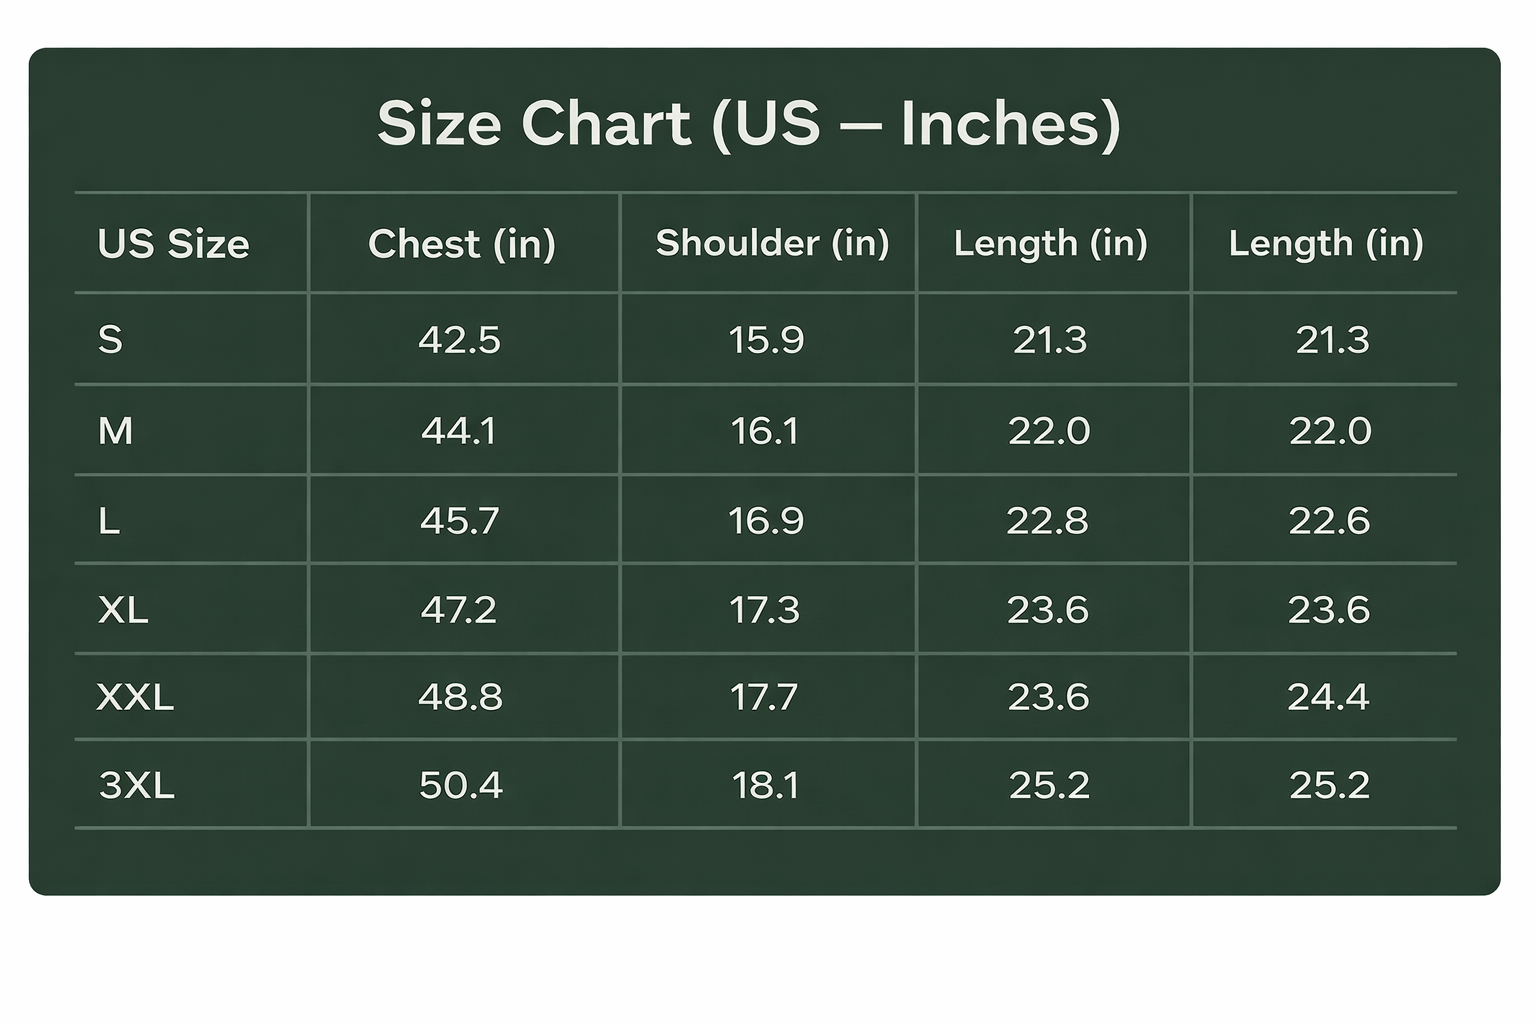The width and height of the screenshot is (1536, 1024).
Task: Click the S size row label
Action: (110, 340)
